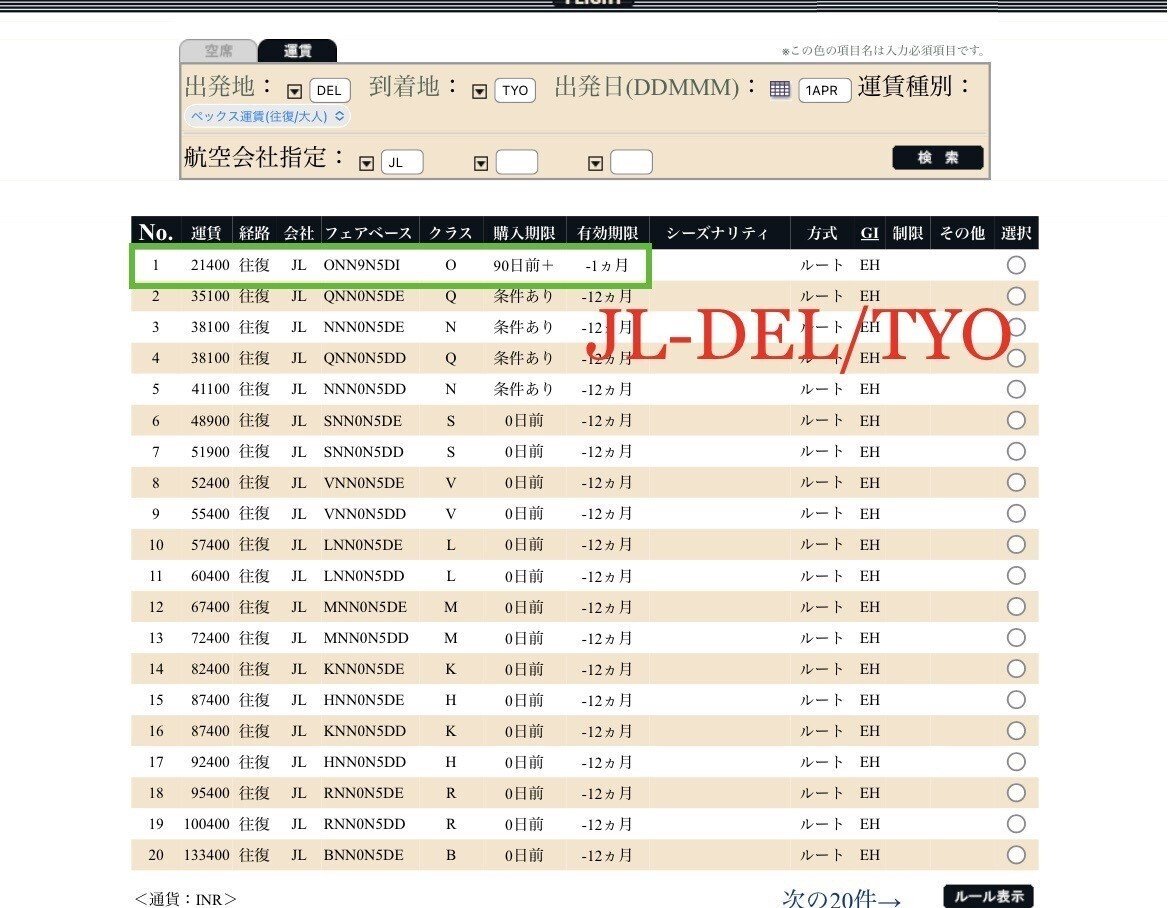The image size is (1169, 908).
Task: Open the departure date calendar icon
Action: [x=780, y=89]
